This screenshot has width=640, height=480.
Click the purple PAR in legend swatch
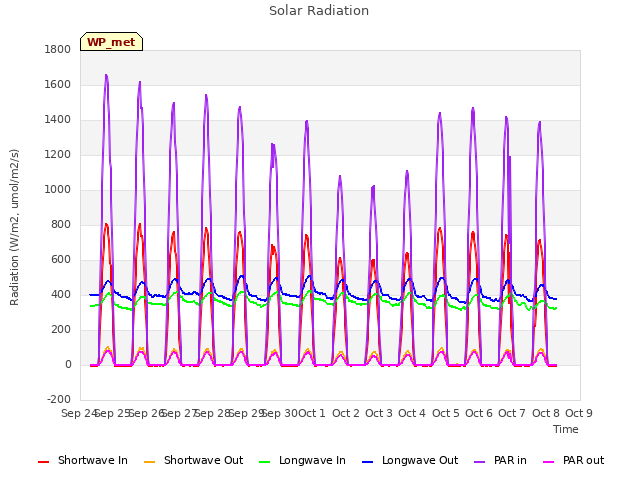[x=480, y=462]
